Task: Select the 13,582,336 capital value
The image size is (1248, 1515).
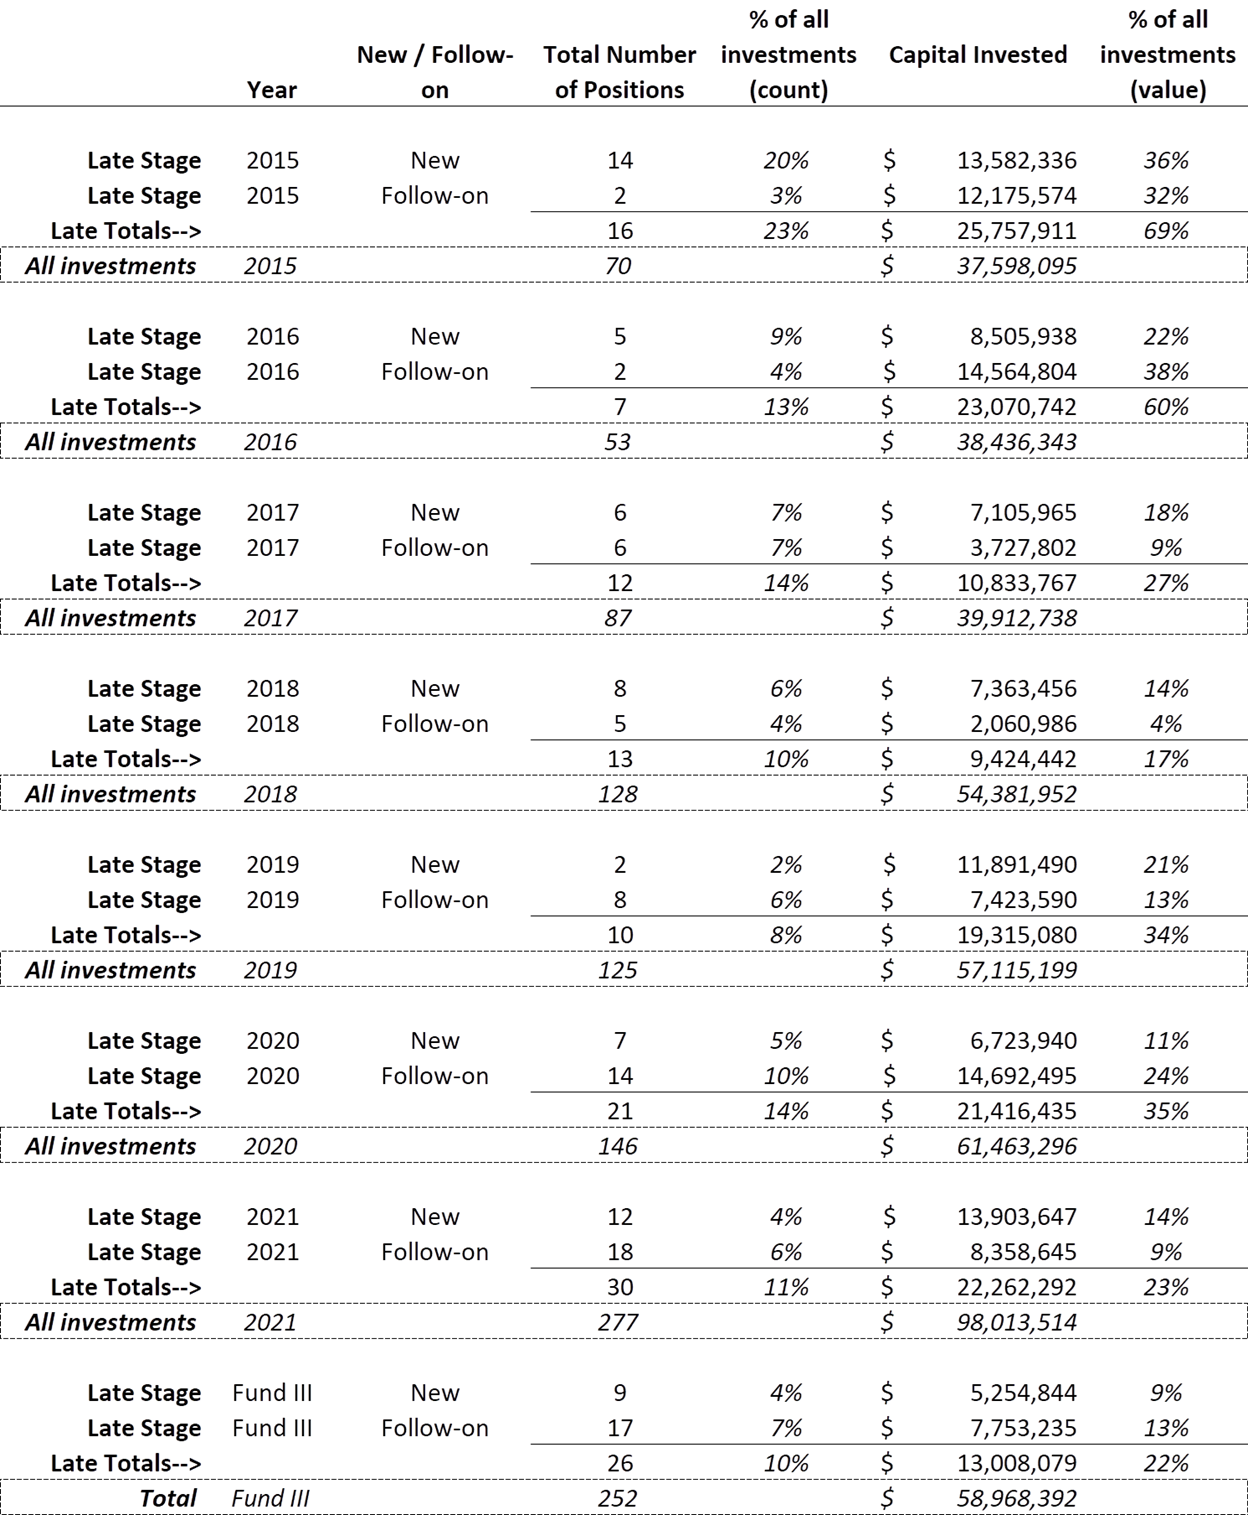Action: [x=1017, y=161]
